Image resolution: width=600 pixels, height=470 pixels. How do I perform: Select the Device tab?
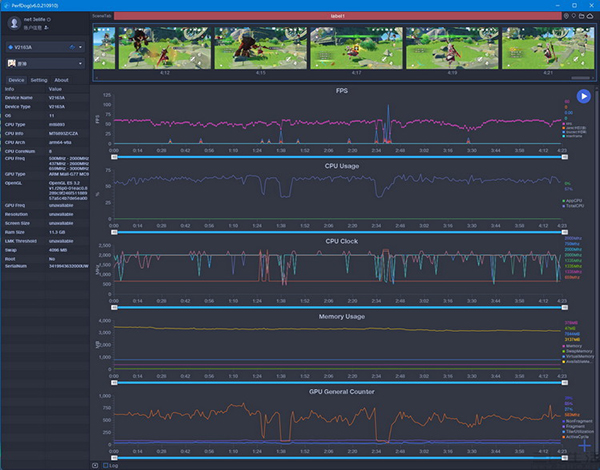point(16,79)
